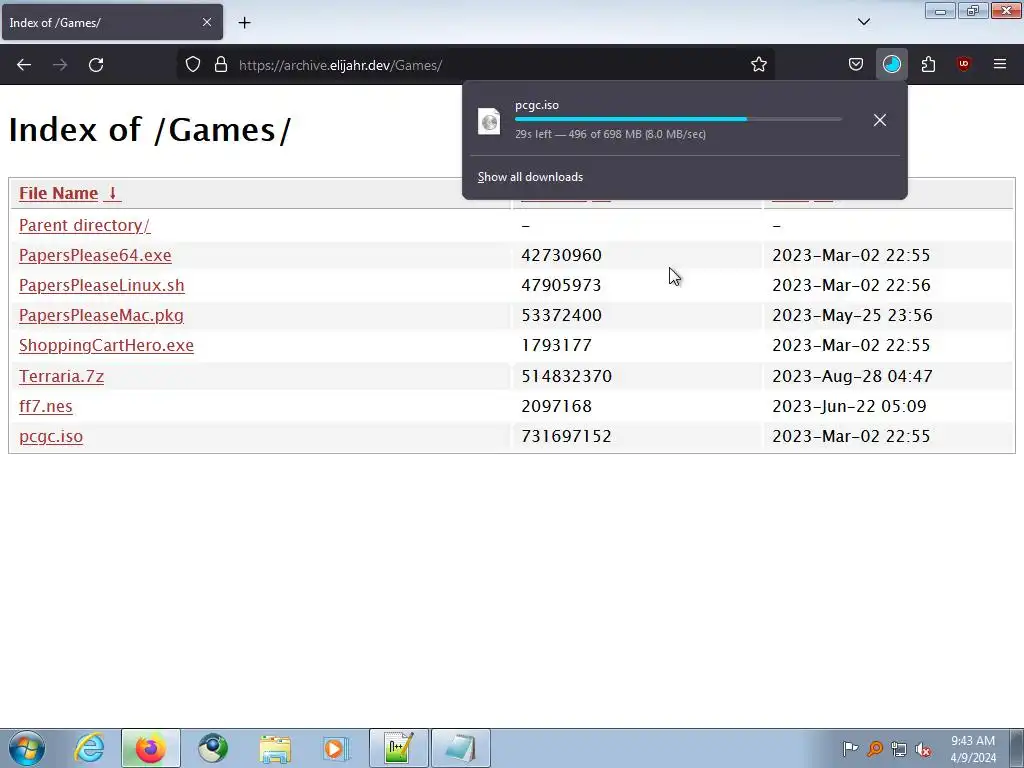Show all downloads
Screen dimensions: 1024x768
point(530,177)
